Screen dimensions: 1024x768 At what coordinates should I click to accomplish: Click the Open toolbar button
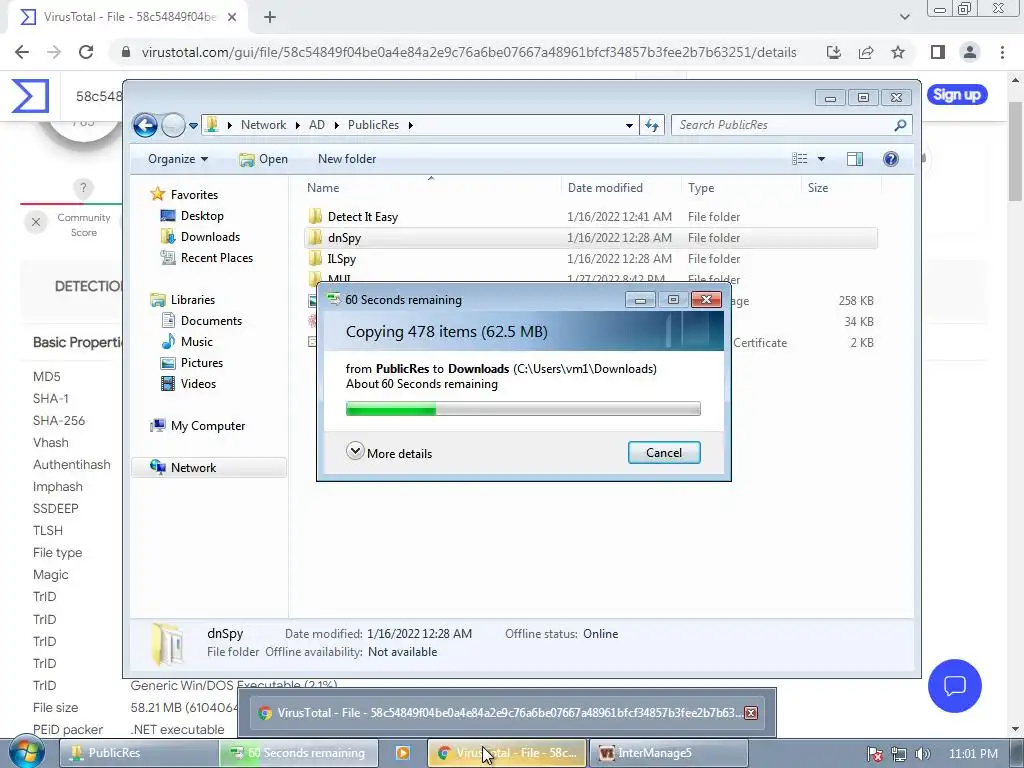(x=263, y=159)
